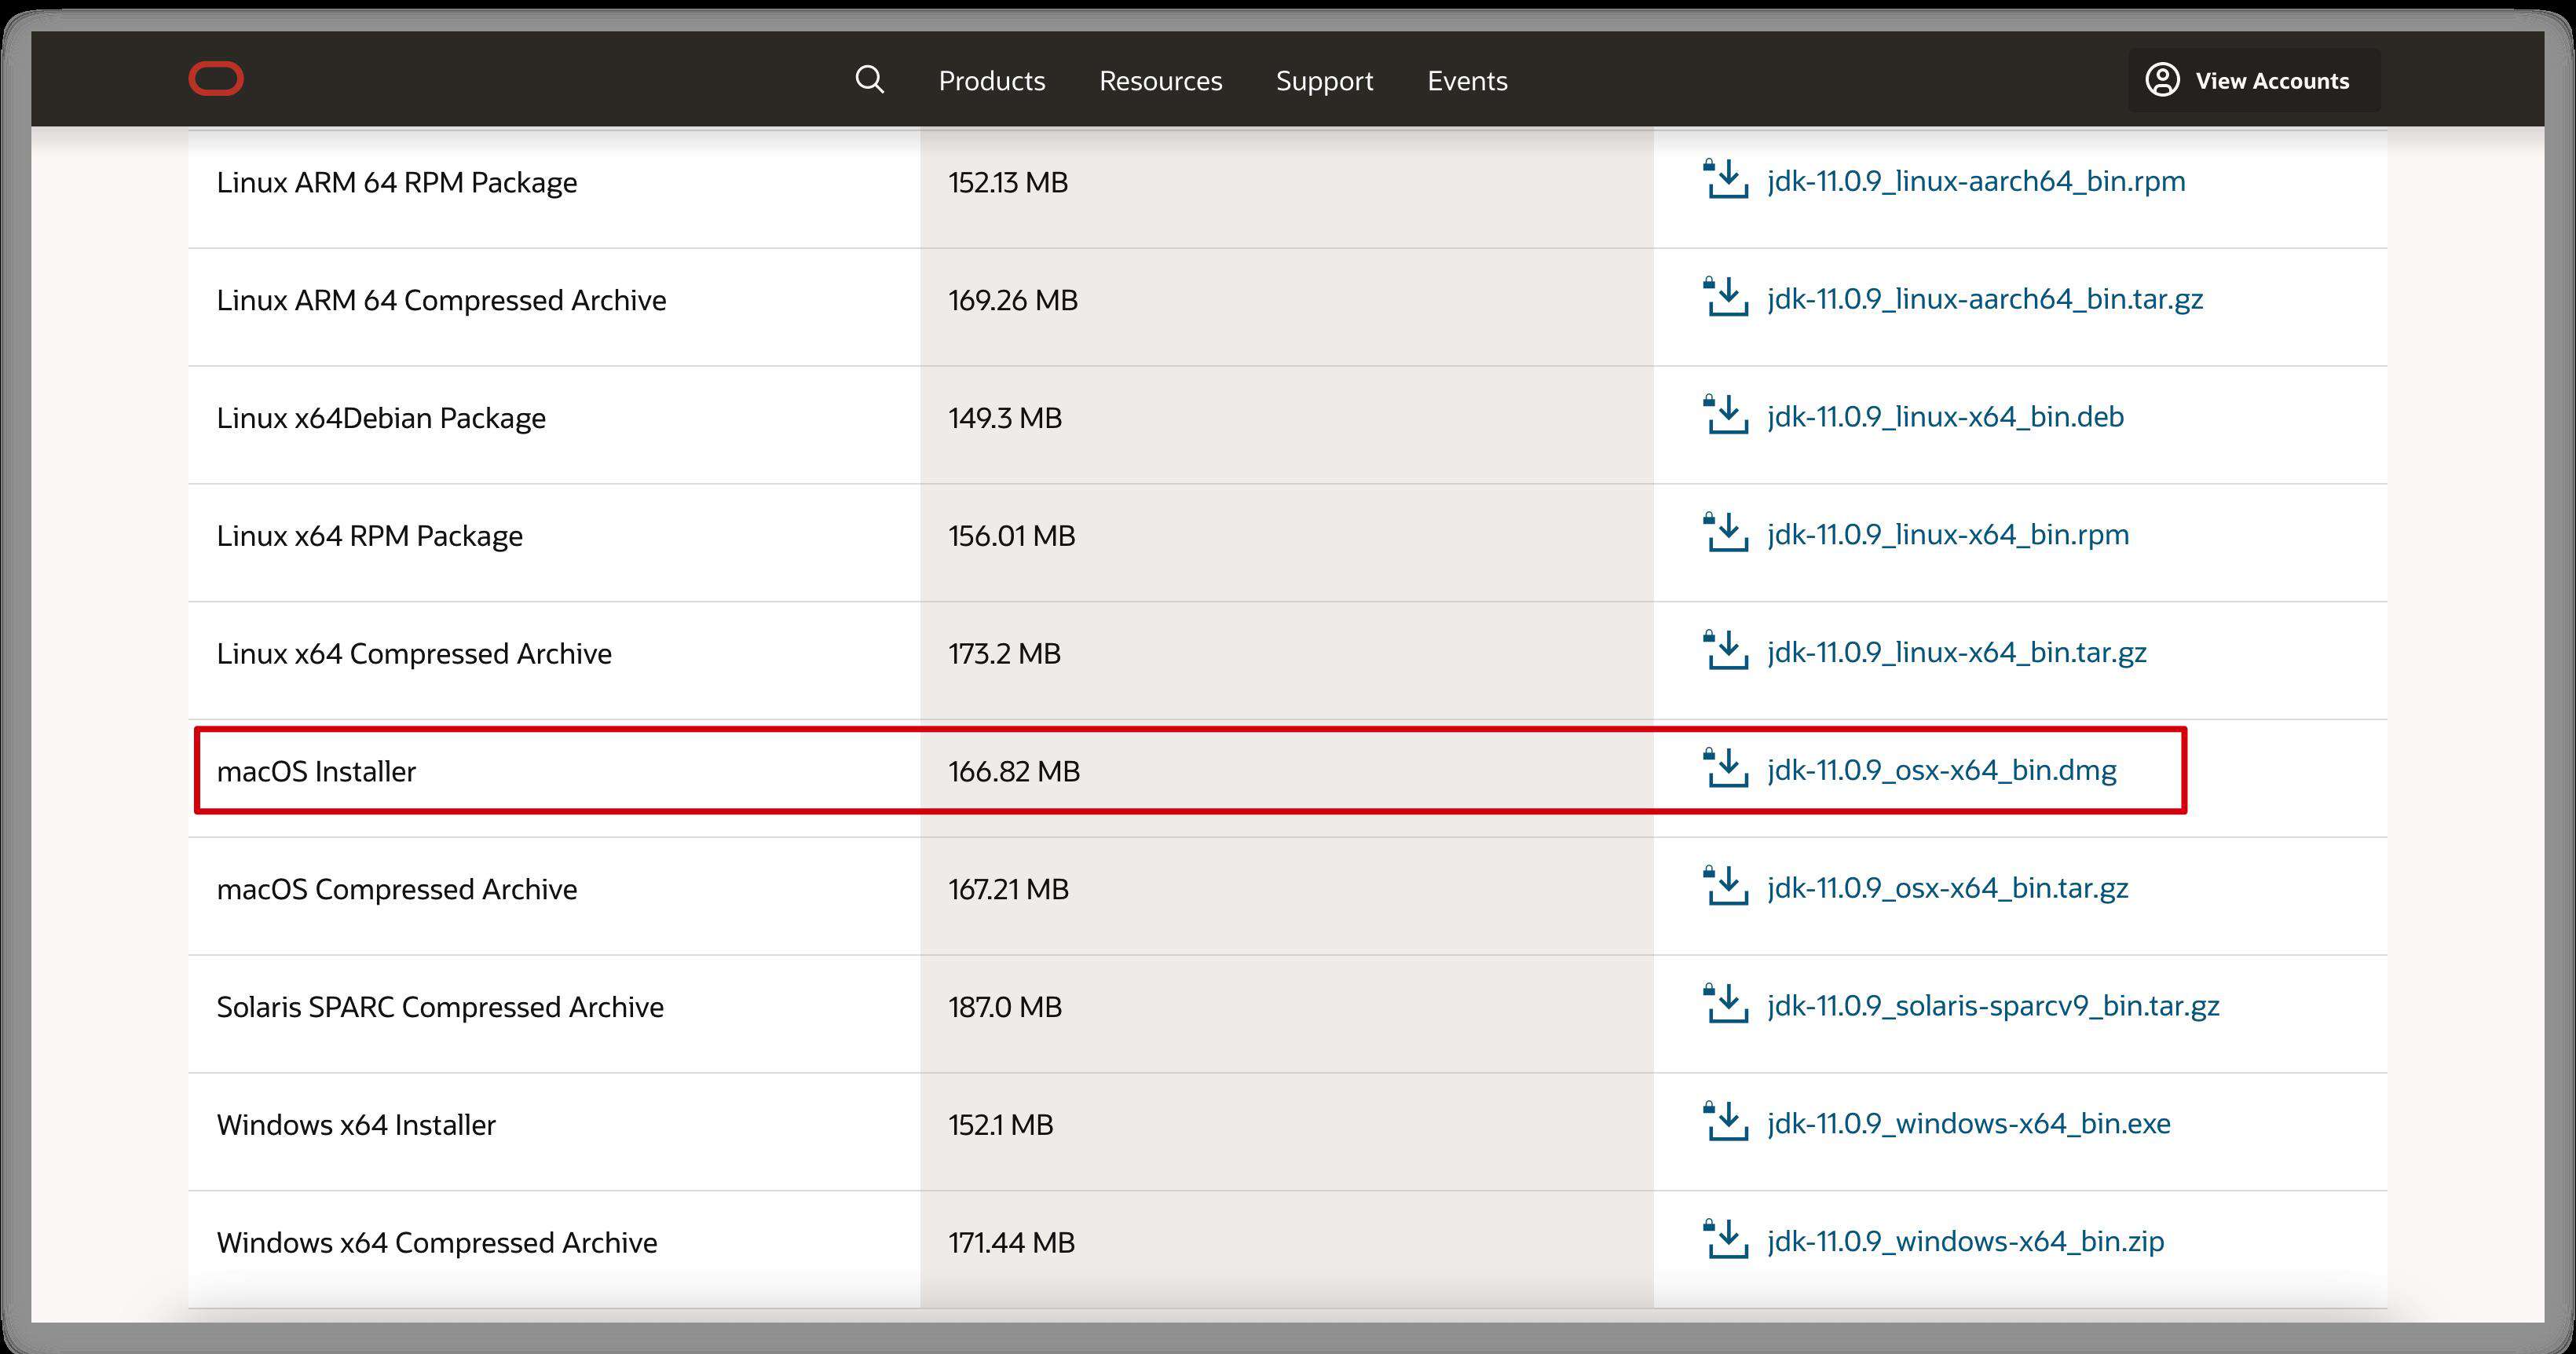Click download icon for osx-x64_bin.tar.gz

[x=1725, y=887]
